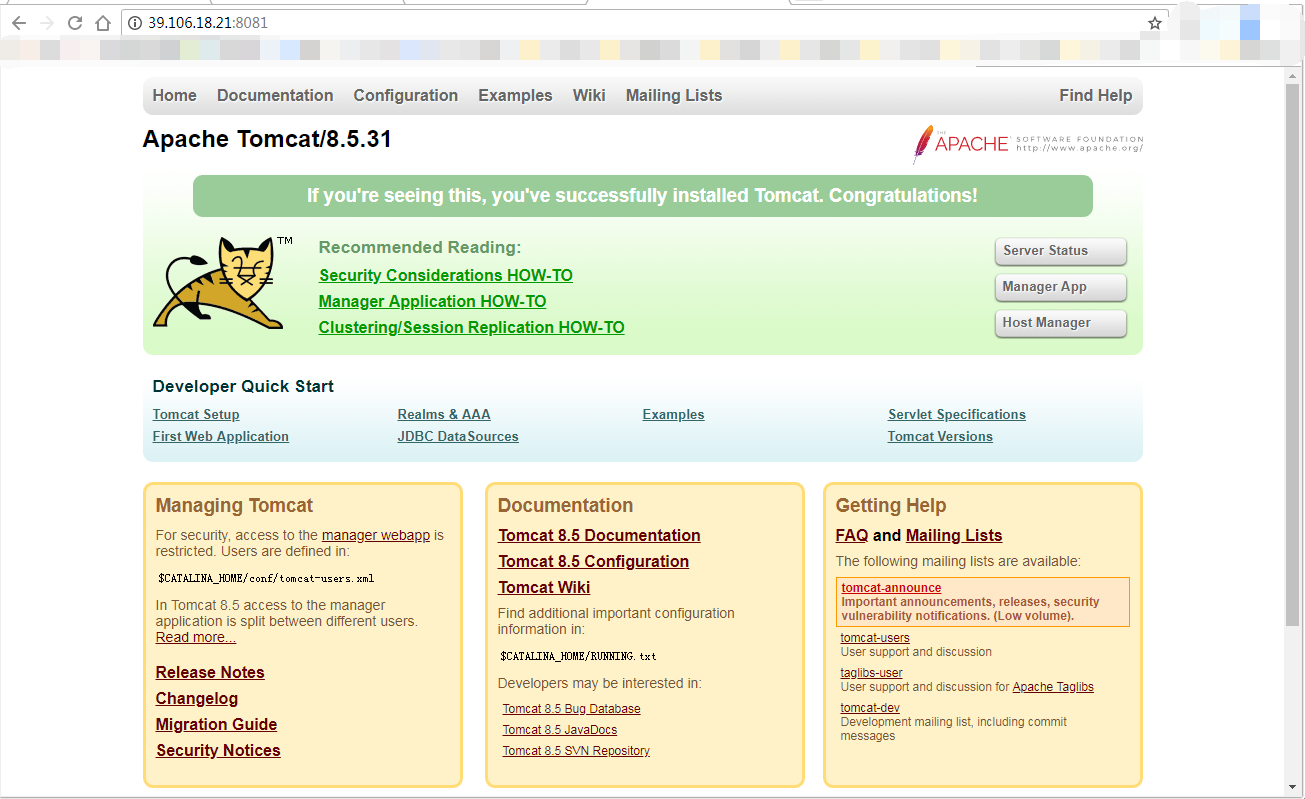Open the Security Notices link
Viewport: 1305px width, 799px height.
[x=218, y=750]
